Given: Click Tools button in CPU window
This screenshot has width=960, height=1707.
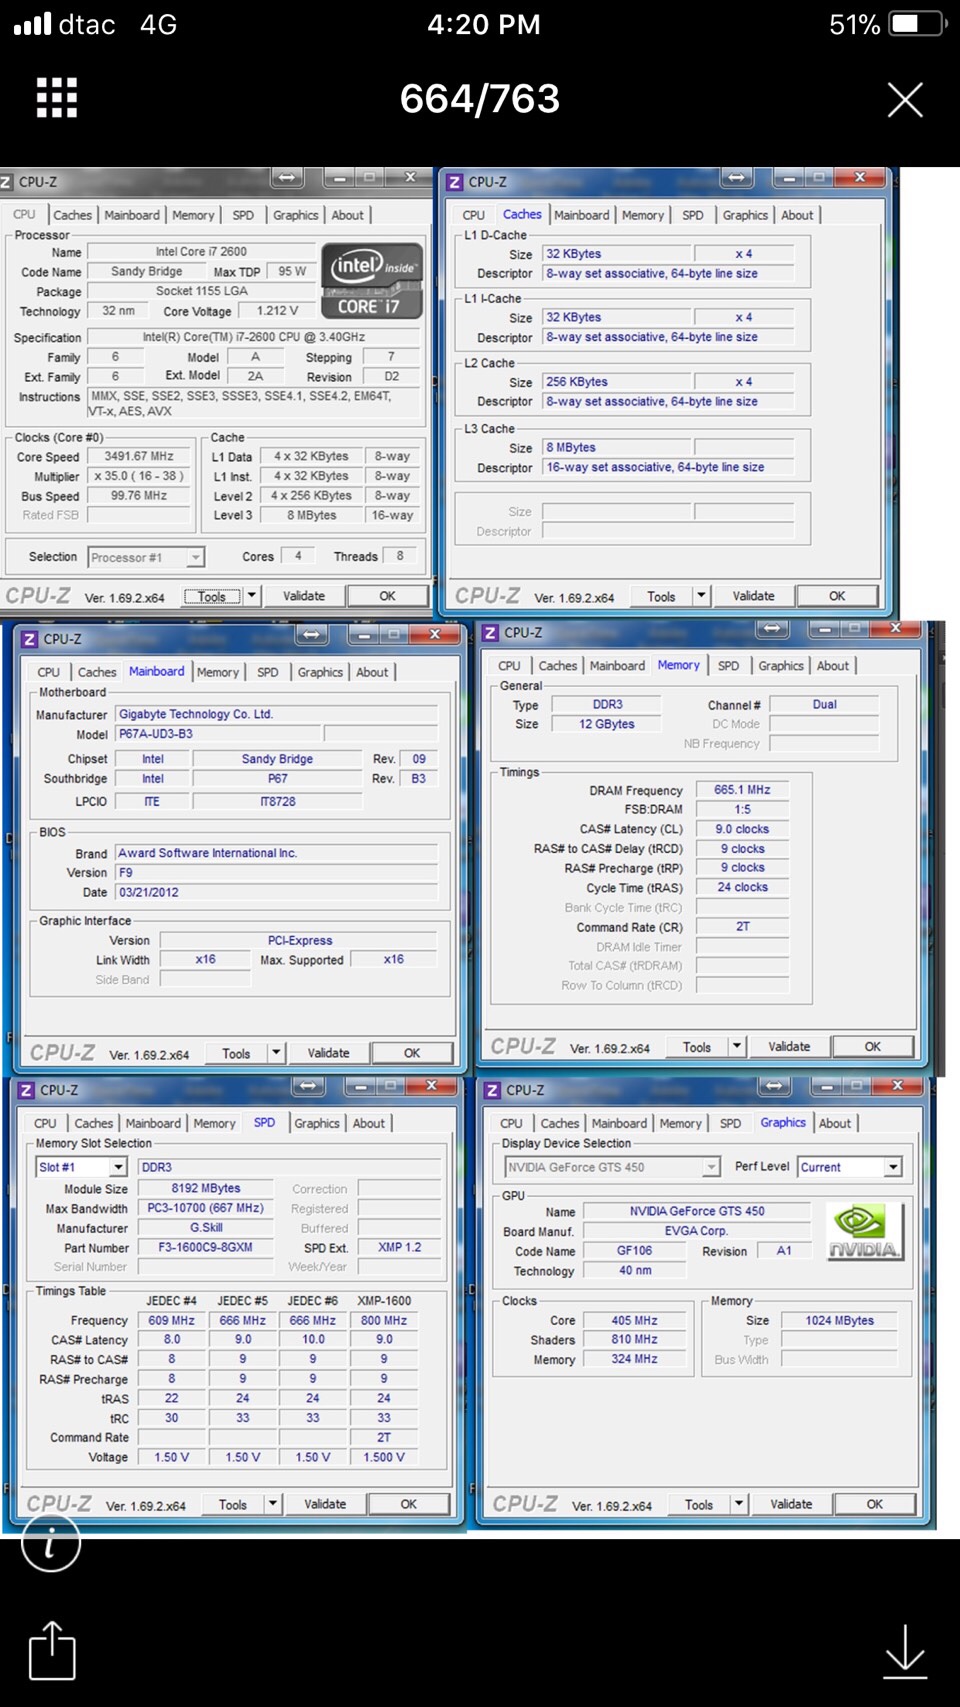Looking at the screenshot, I should pyautogui.click(x=212, y=596).
